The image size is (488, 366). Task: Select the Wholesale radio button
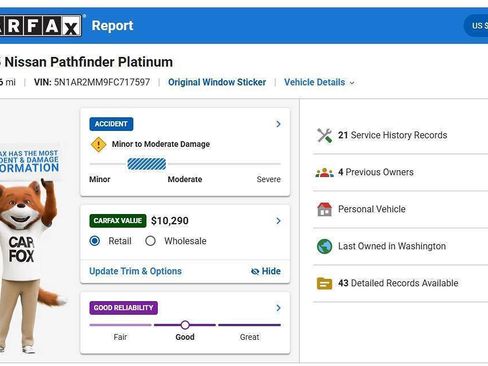click(150, 241)
